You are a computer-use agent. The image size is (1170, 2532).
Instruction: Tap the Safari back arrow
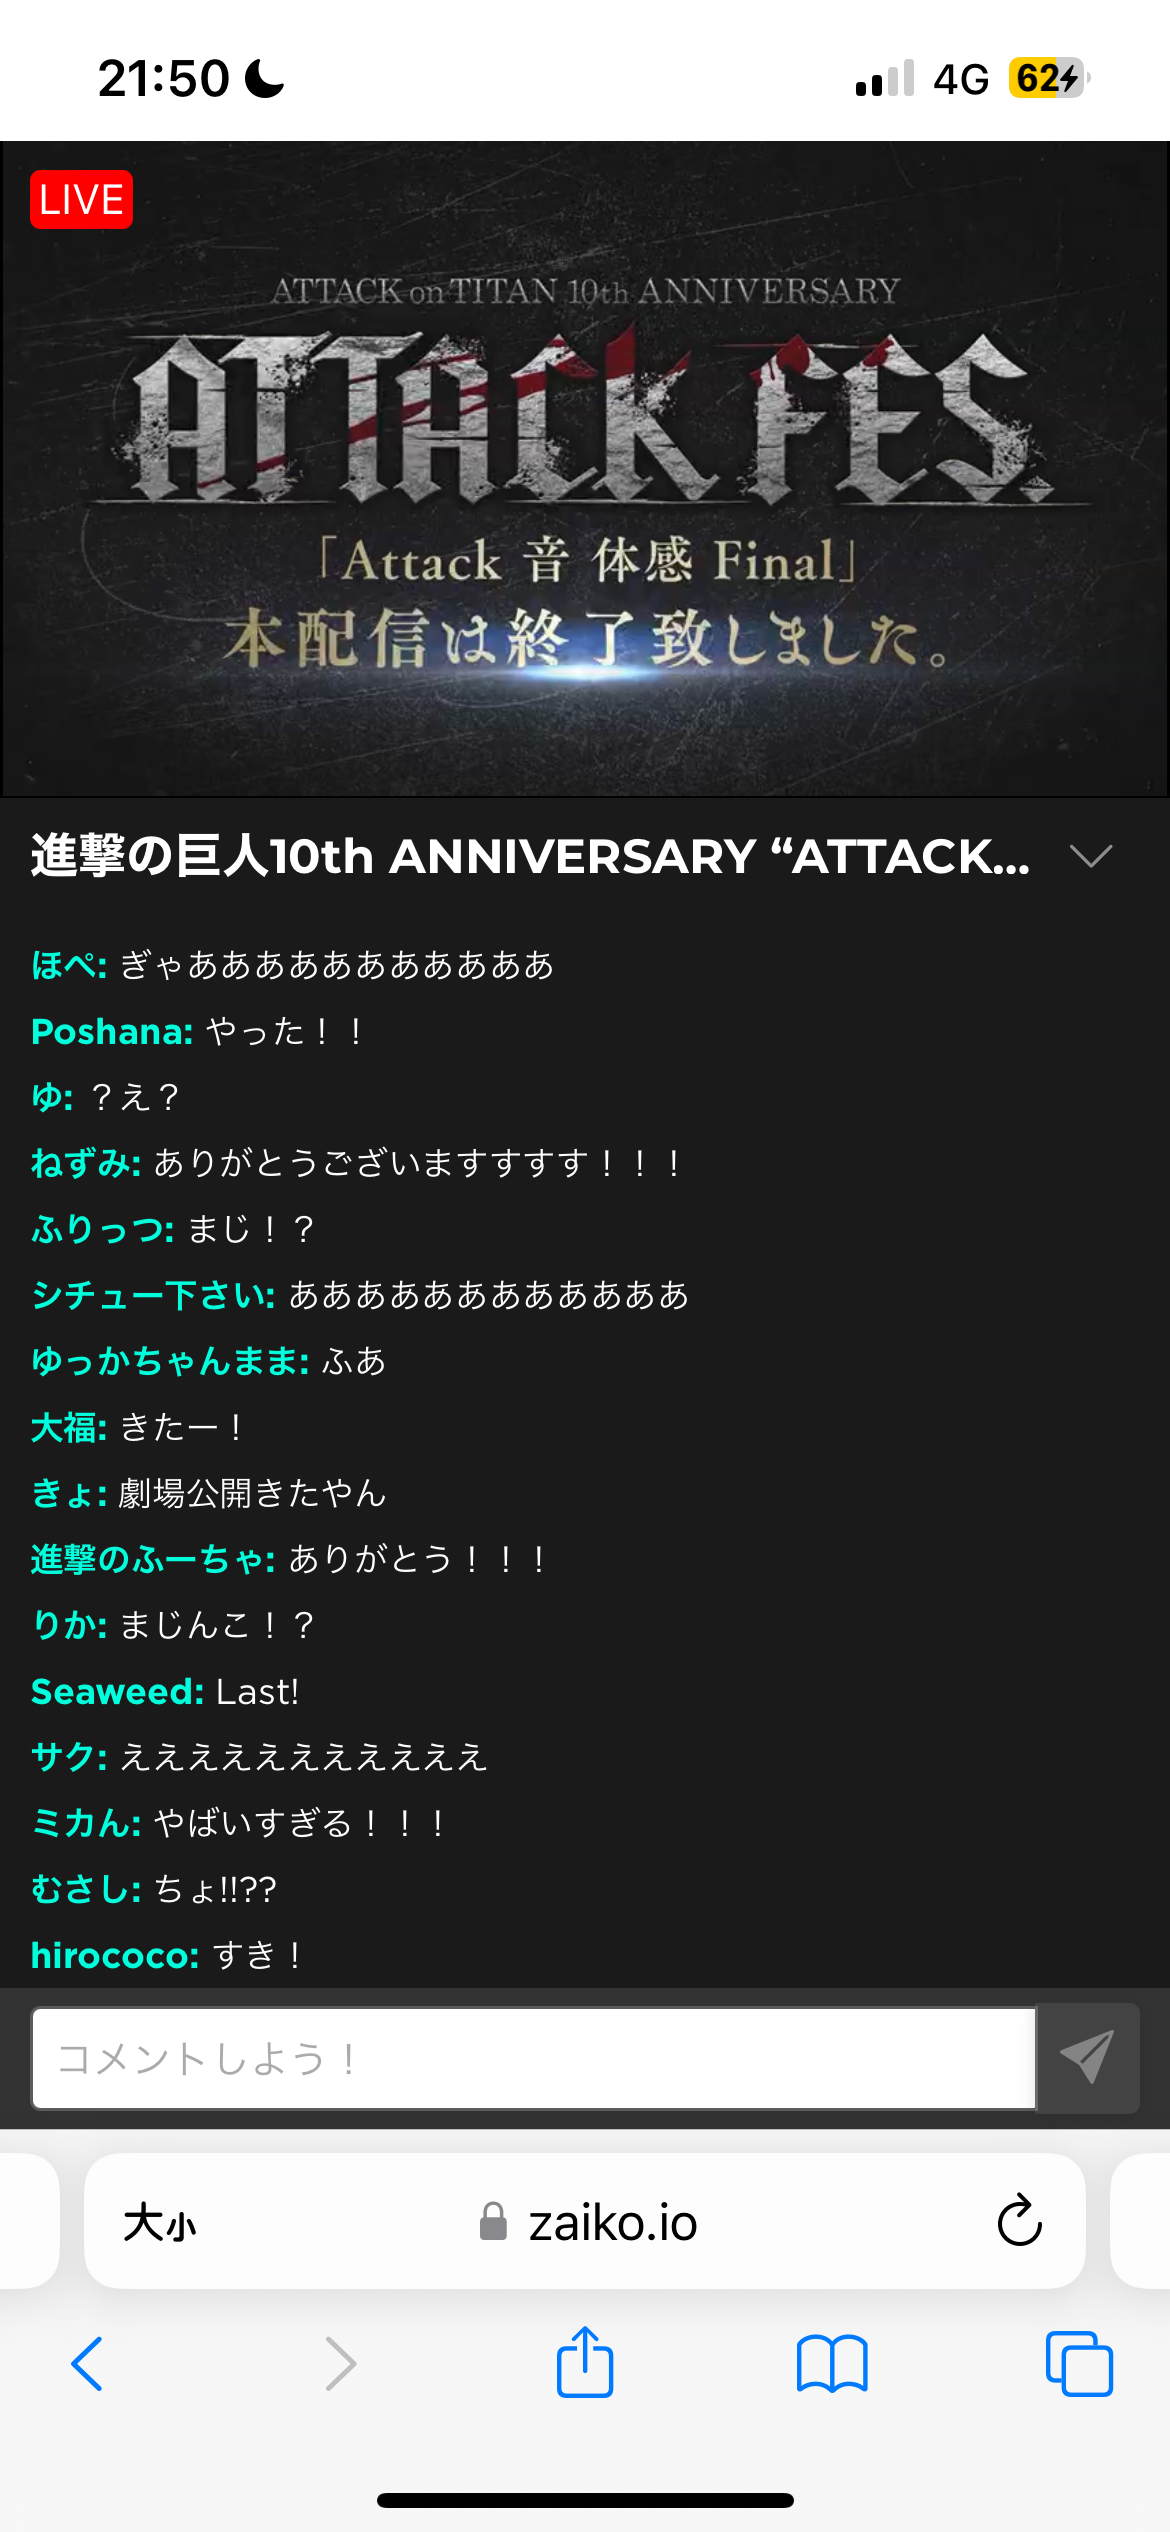tap(87, 2364)
